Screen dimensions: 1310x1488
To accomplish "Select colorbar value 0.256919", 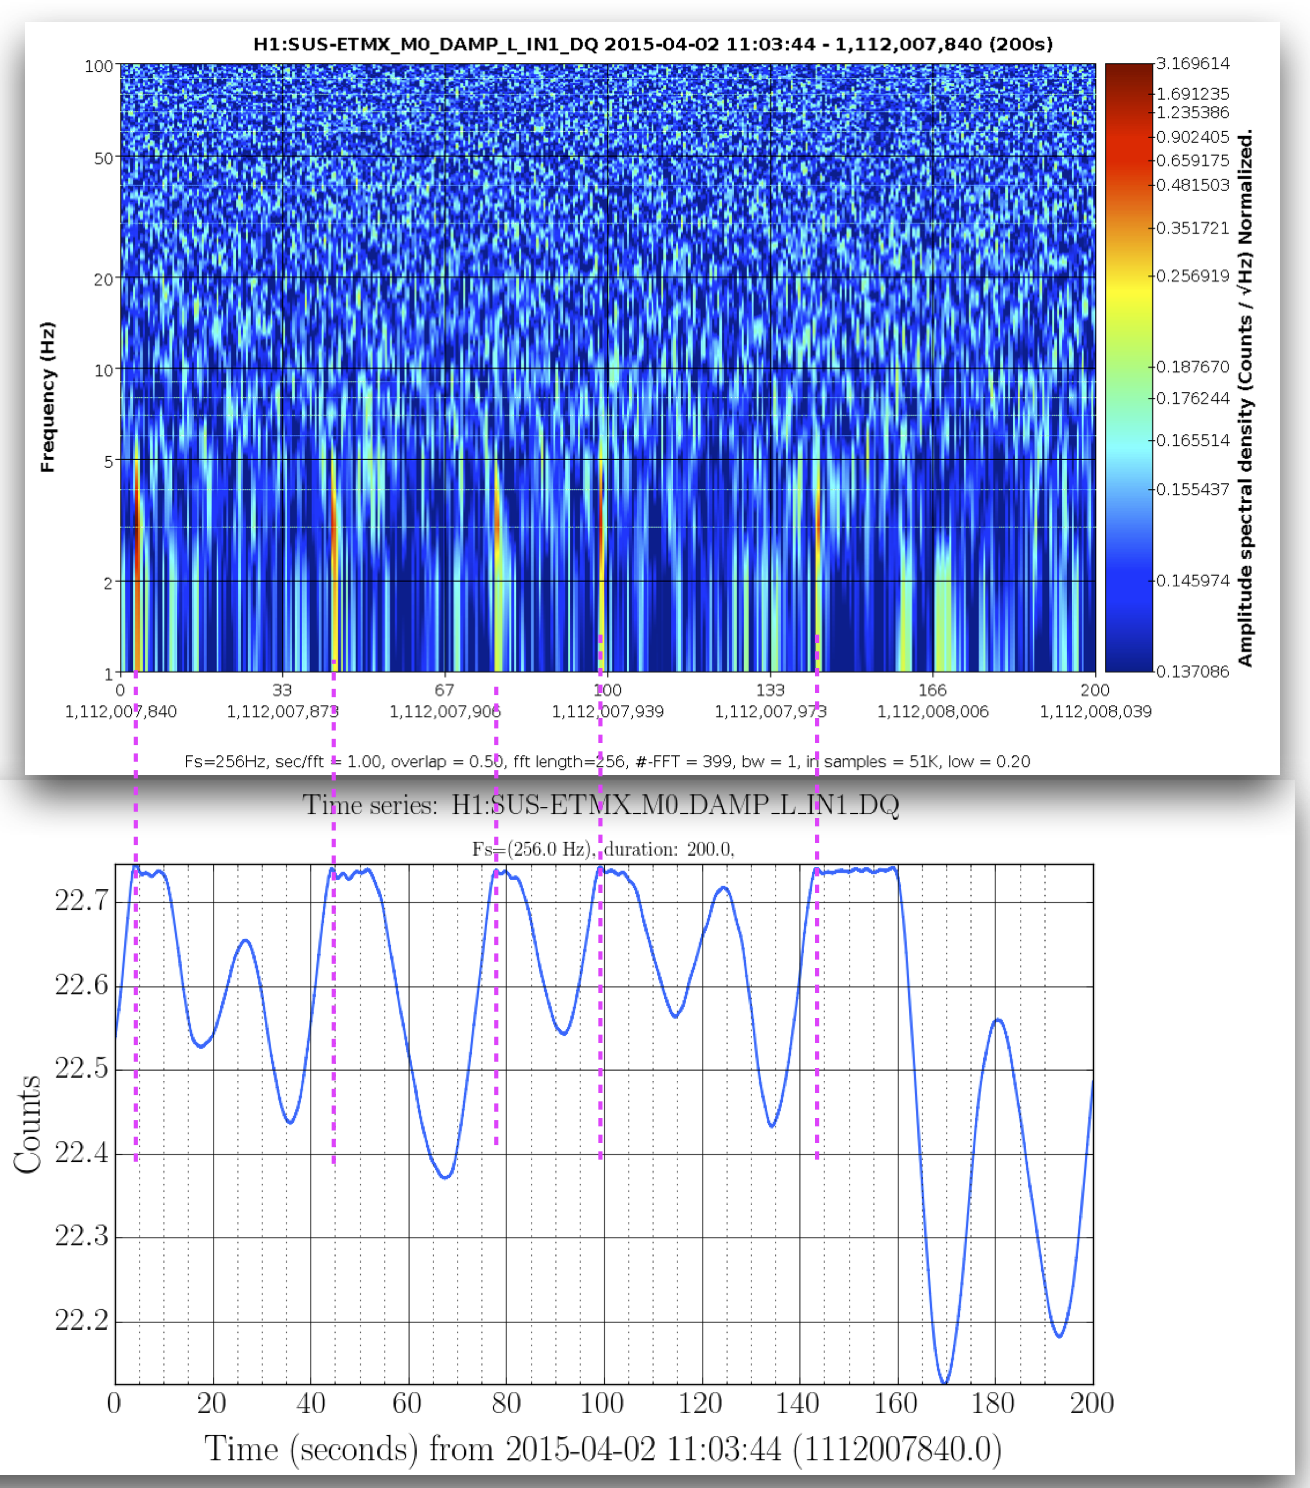I will coord(1193,276).
